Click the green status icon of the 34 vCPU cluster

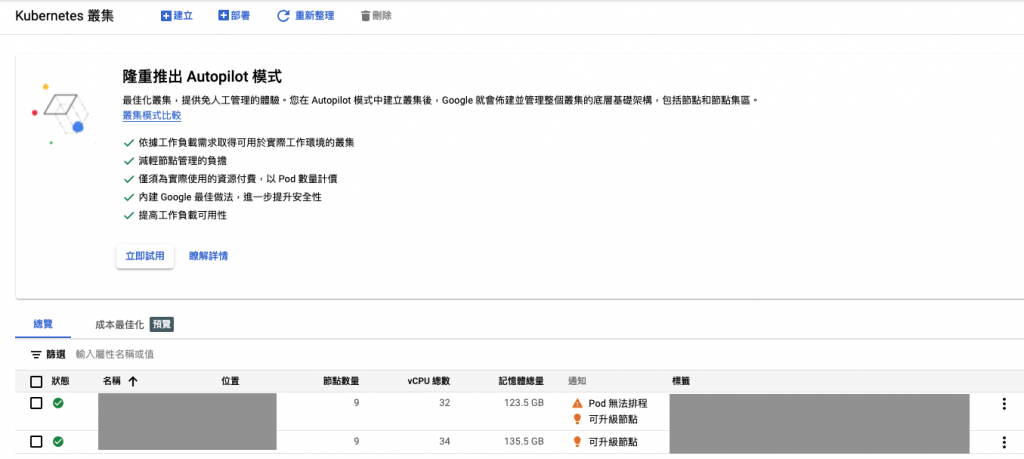point(58,442)
